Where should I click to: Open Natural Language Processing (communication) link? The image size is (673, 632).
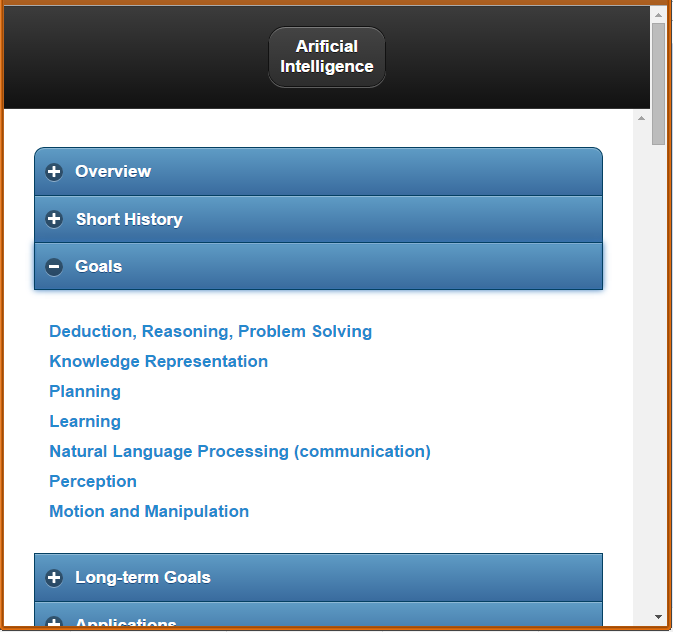(240, 452)
